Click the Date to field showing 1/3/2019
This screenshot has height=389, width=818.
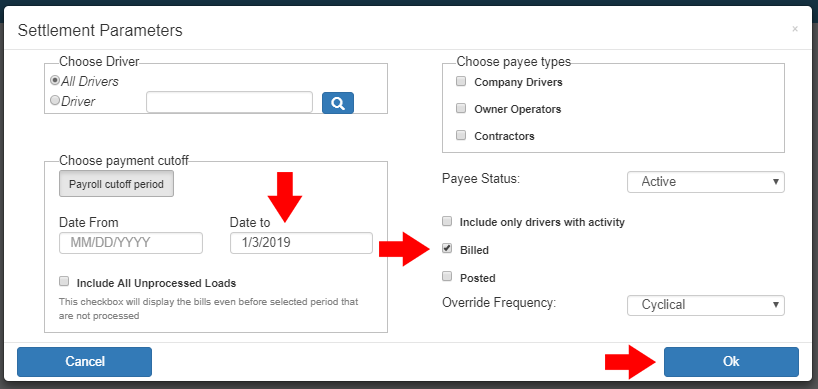[x=302, y=243]
